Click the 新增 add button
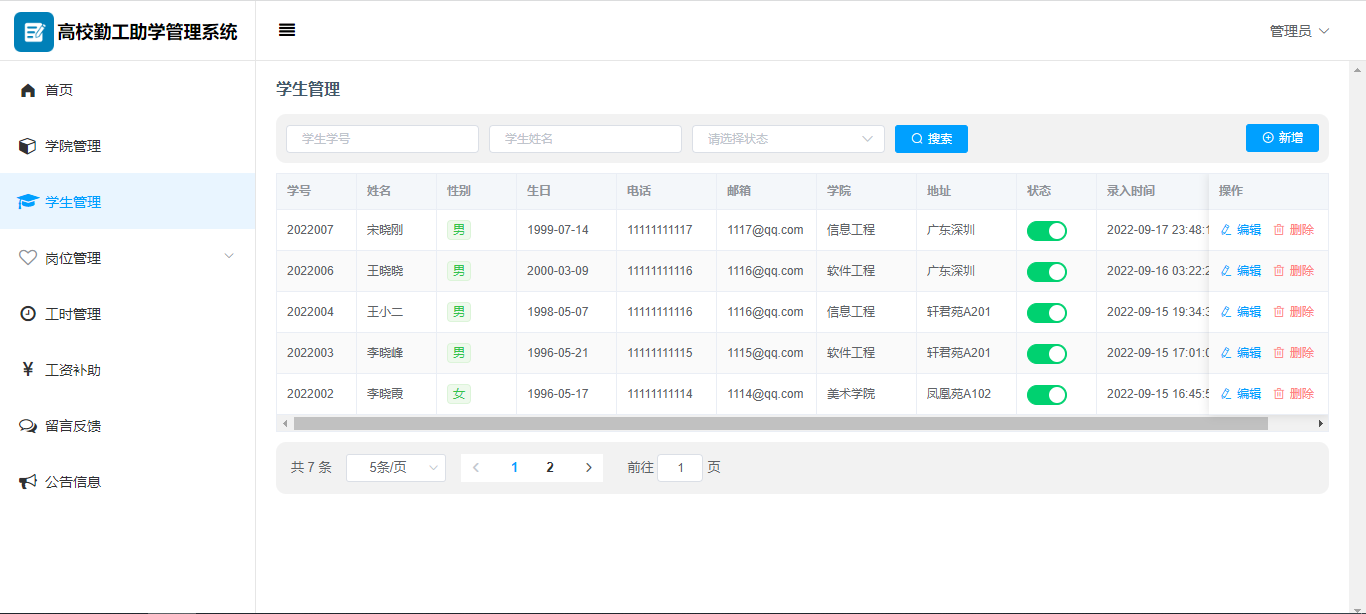 coord(1281,138)
